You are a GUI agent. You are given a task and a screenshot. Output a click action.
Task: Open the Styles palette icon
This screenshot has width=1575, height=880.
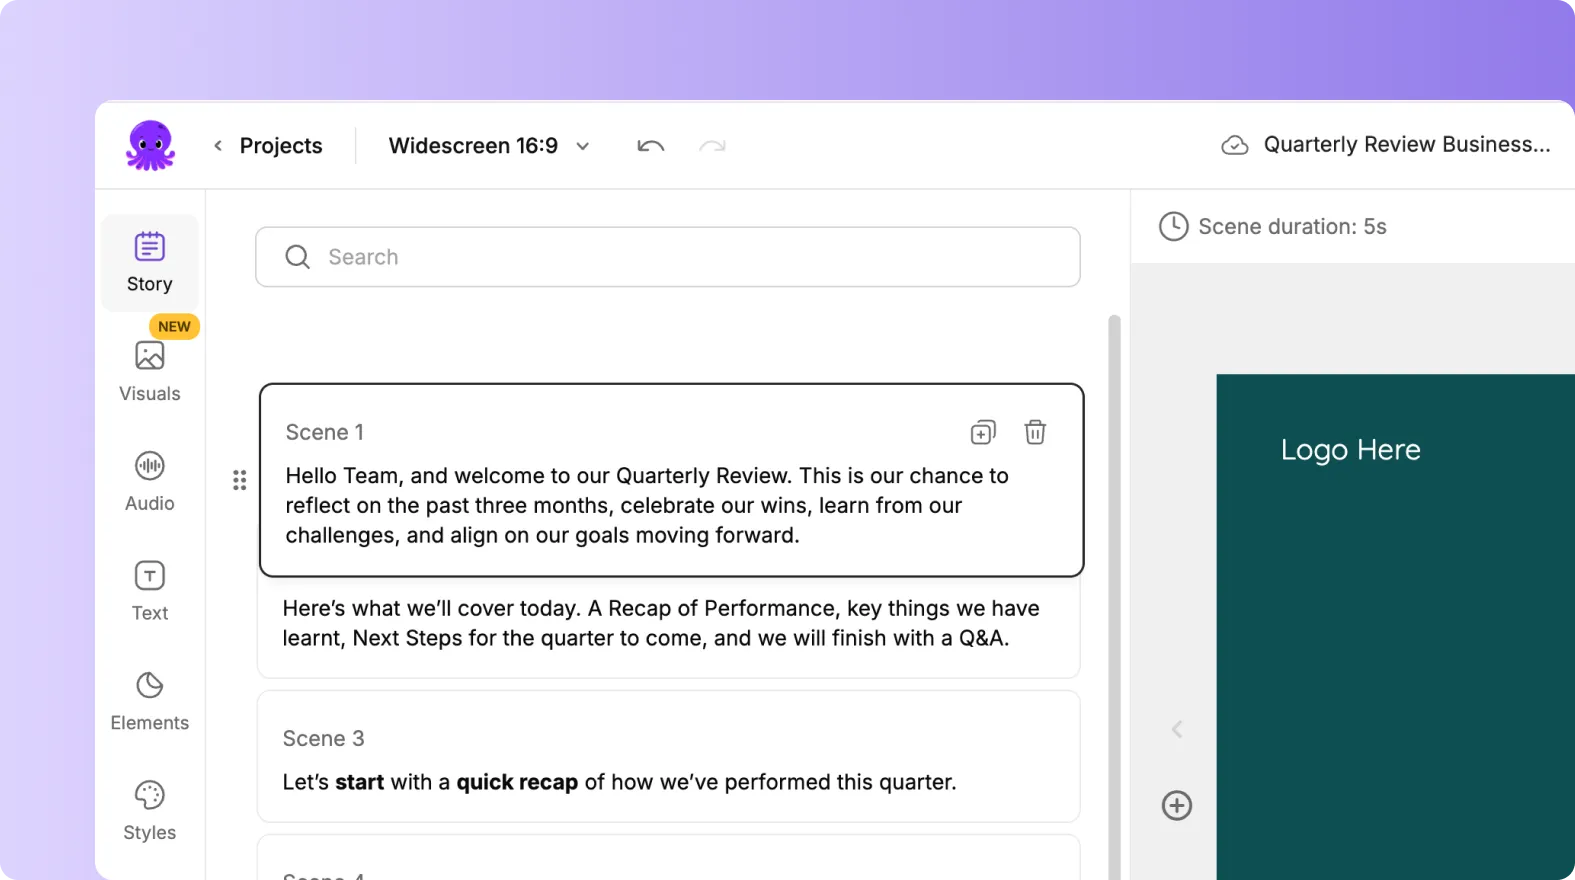(150, 811)
